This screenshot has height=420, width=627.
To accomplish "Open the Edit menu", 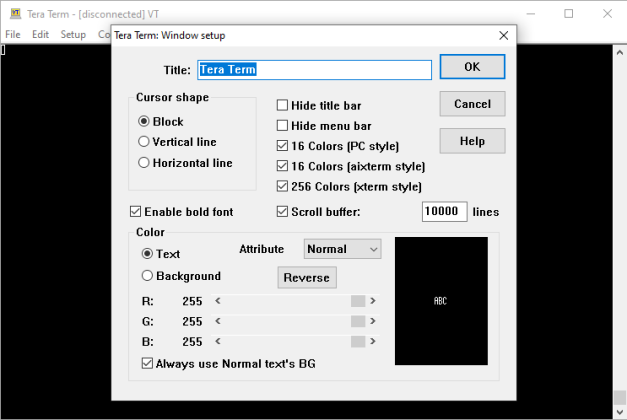I will 40,34.
